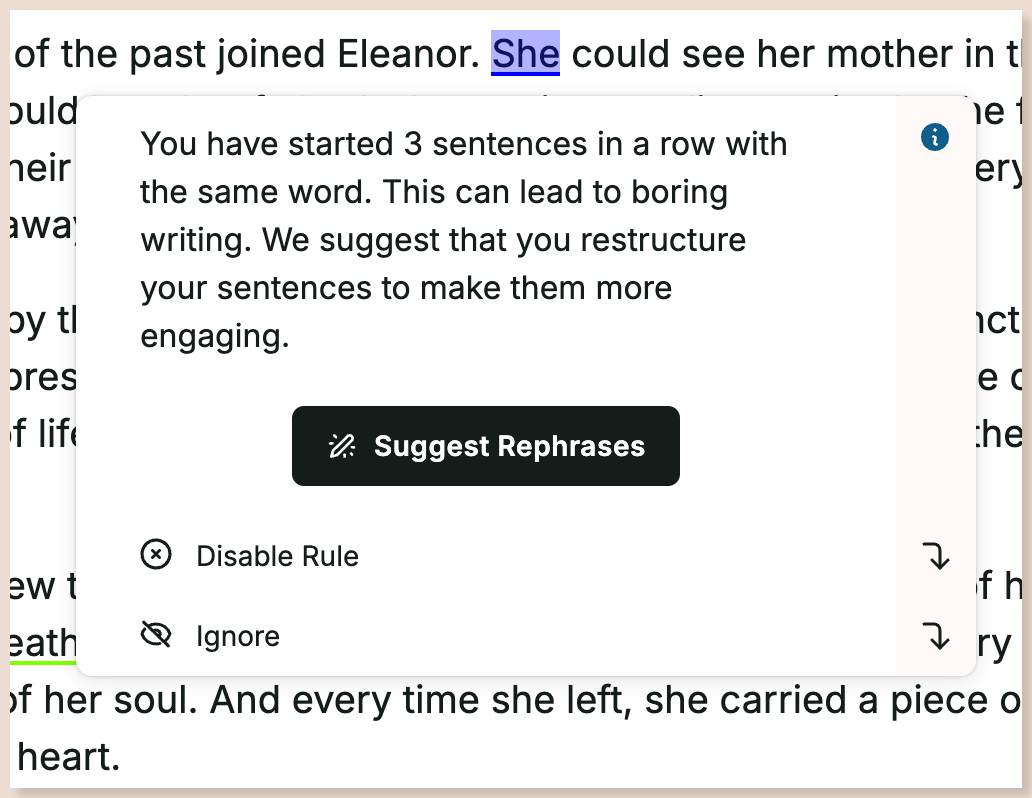Click the name "Eleanor" in the text
Image resolution: width=1032 pixels, height=798 pixels.
[x=408, y=53]
